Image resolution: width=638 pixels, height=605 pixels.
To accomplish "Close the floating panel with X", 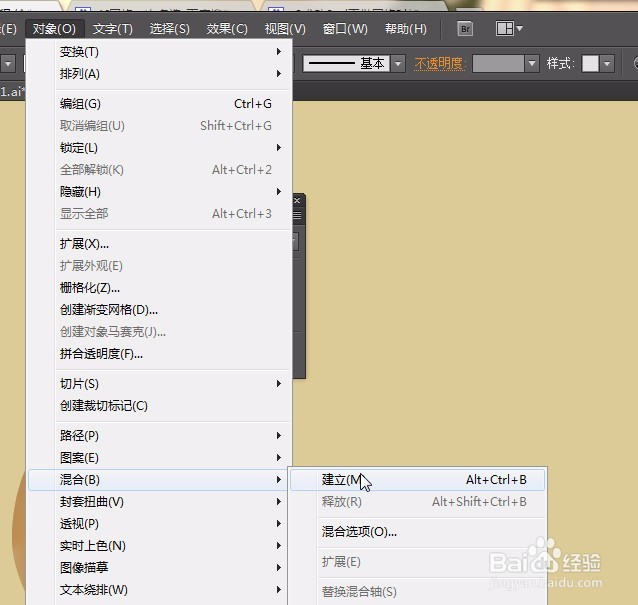I will click(x=297, y=200).
